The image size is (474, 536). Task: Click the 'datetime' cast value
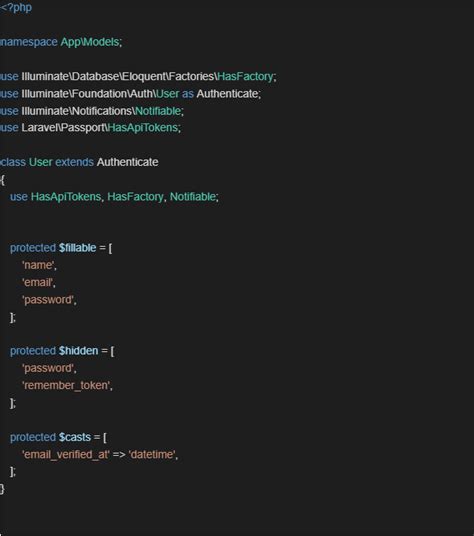pos(152,455)
